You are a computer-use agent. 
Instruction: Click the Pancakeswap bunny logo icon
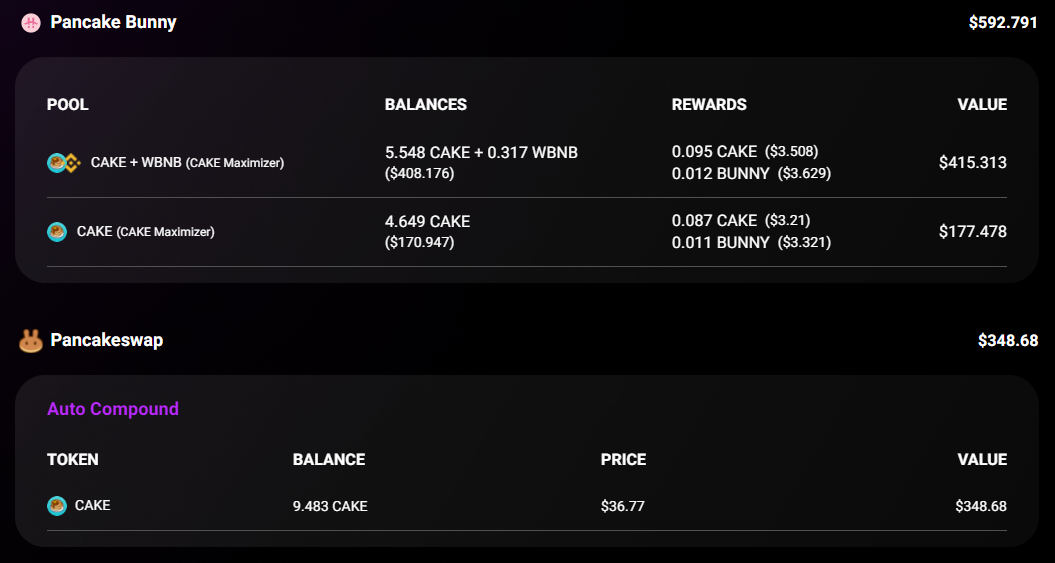point(31,341)
